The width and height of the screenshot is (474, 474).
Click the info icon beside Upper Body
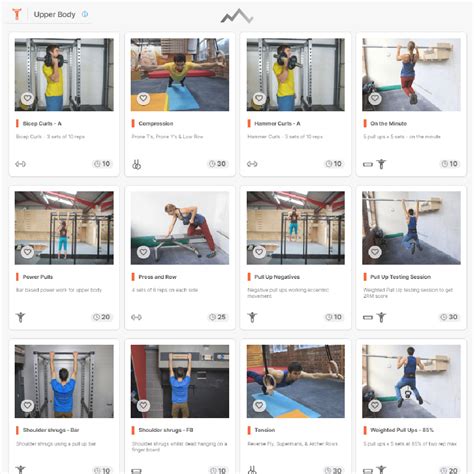85,14
